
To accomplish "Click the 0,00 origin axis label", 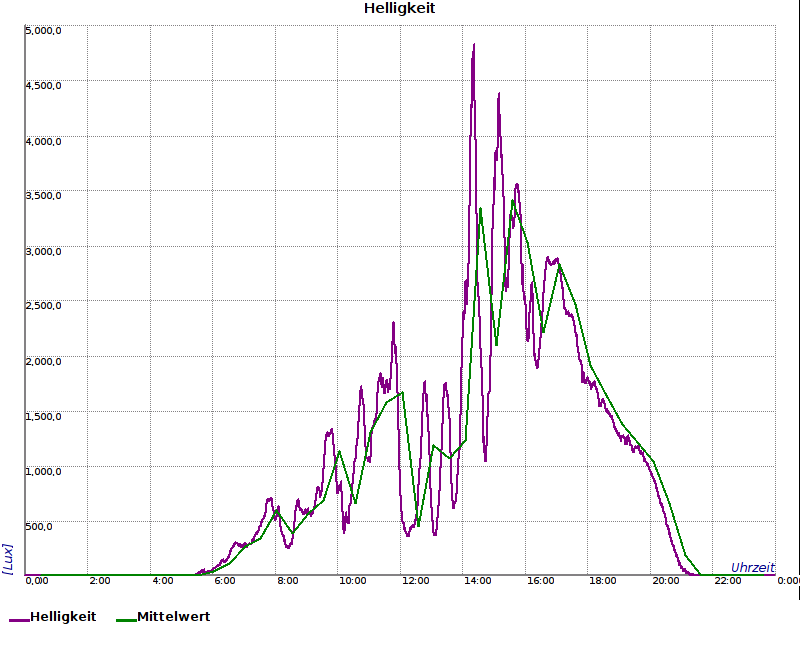I will pos(37,581).
